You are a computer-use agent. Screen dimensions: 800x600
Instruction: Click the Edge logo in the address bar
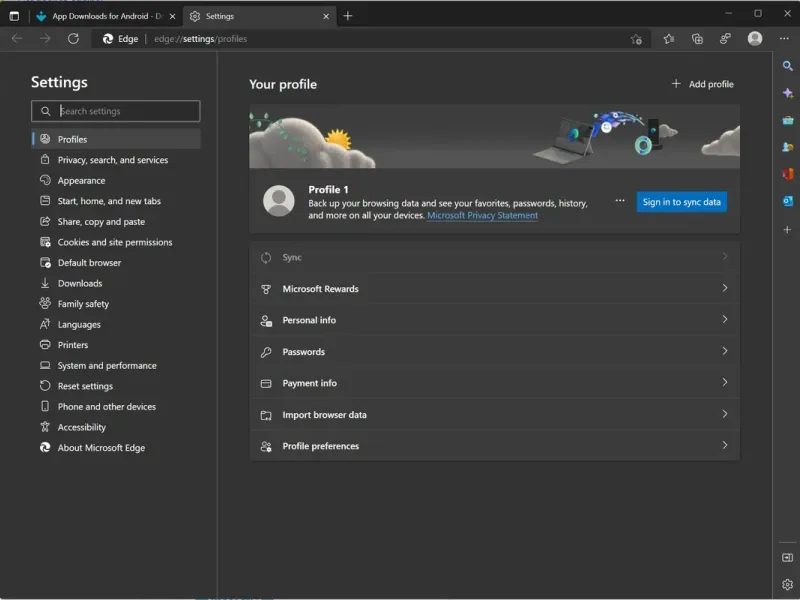108,39
